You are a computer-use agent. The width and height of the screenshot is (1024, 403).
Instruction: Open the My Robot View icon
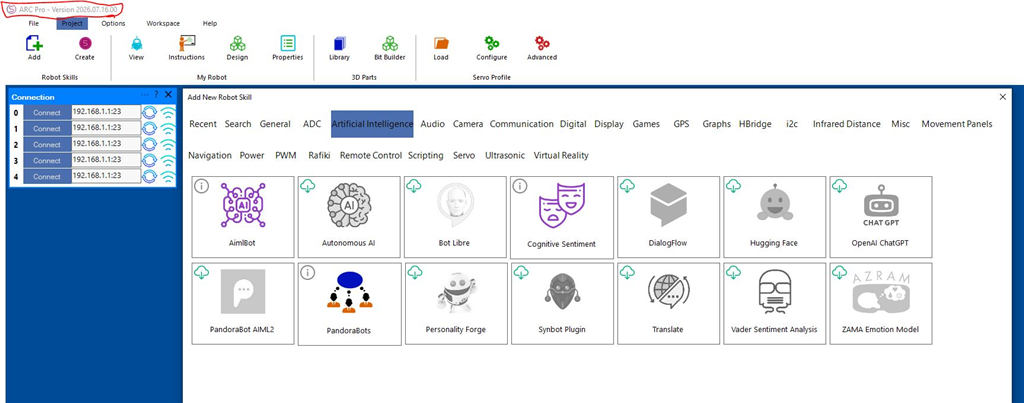coord(136,44)
